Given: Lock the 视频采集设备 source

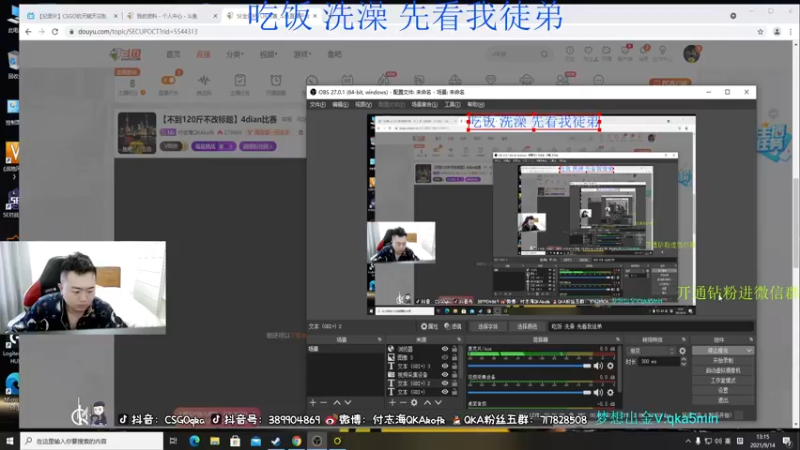Looking at the screenshot, I should coord(454,374).
